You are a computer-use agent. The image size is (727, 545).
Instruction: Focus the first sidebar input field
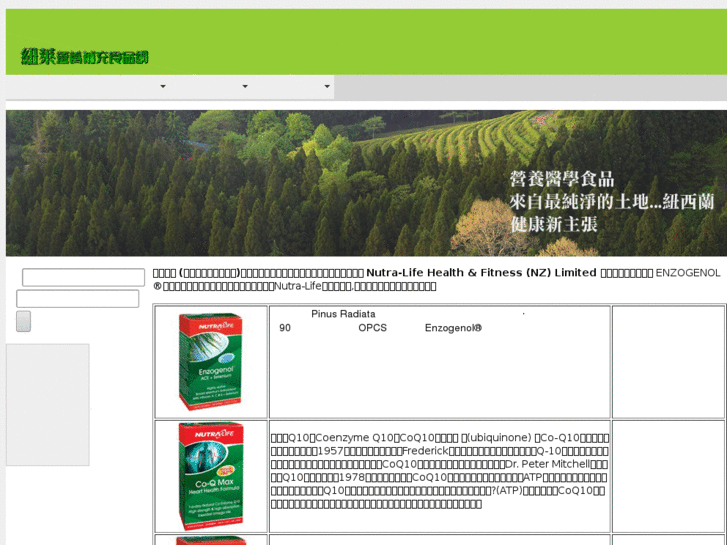pyautogui.click(x=83, y=277)
